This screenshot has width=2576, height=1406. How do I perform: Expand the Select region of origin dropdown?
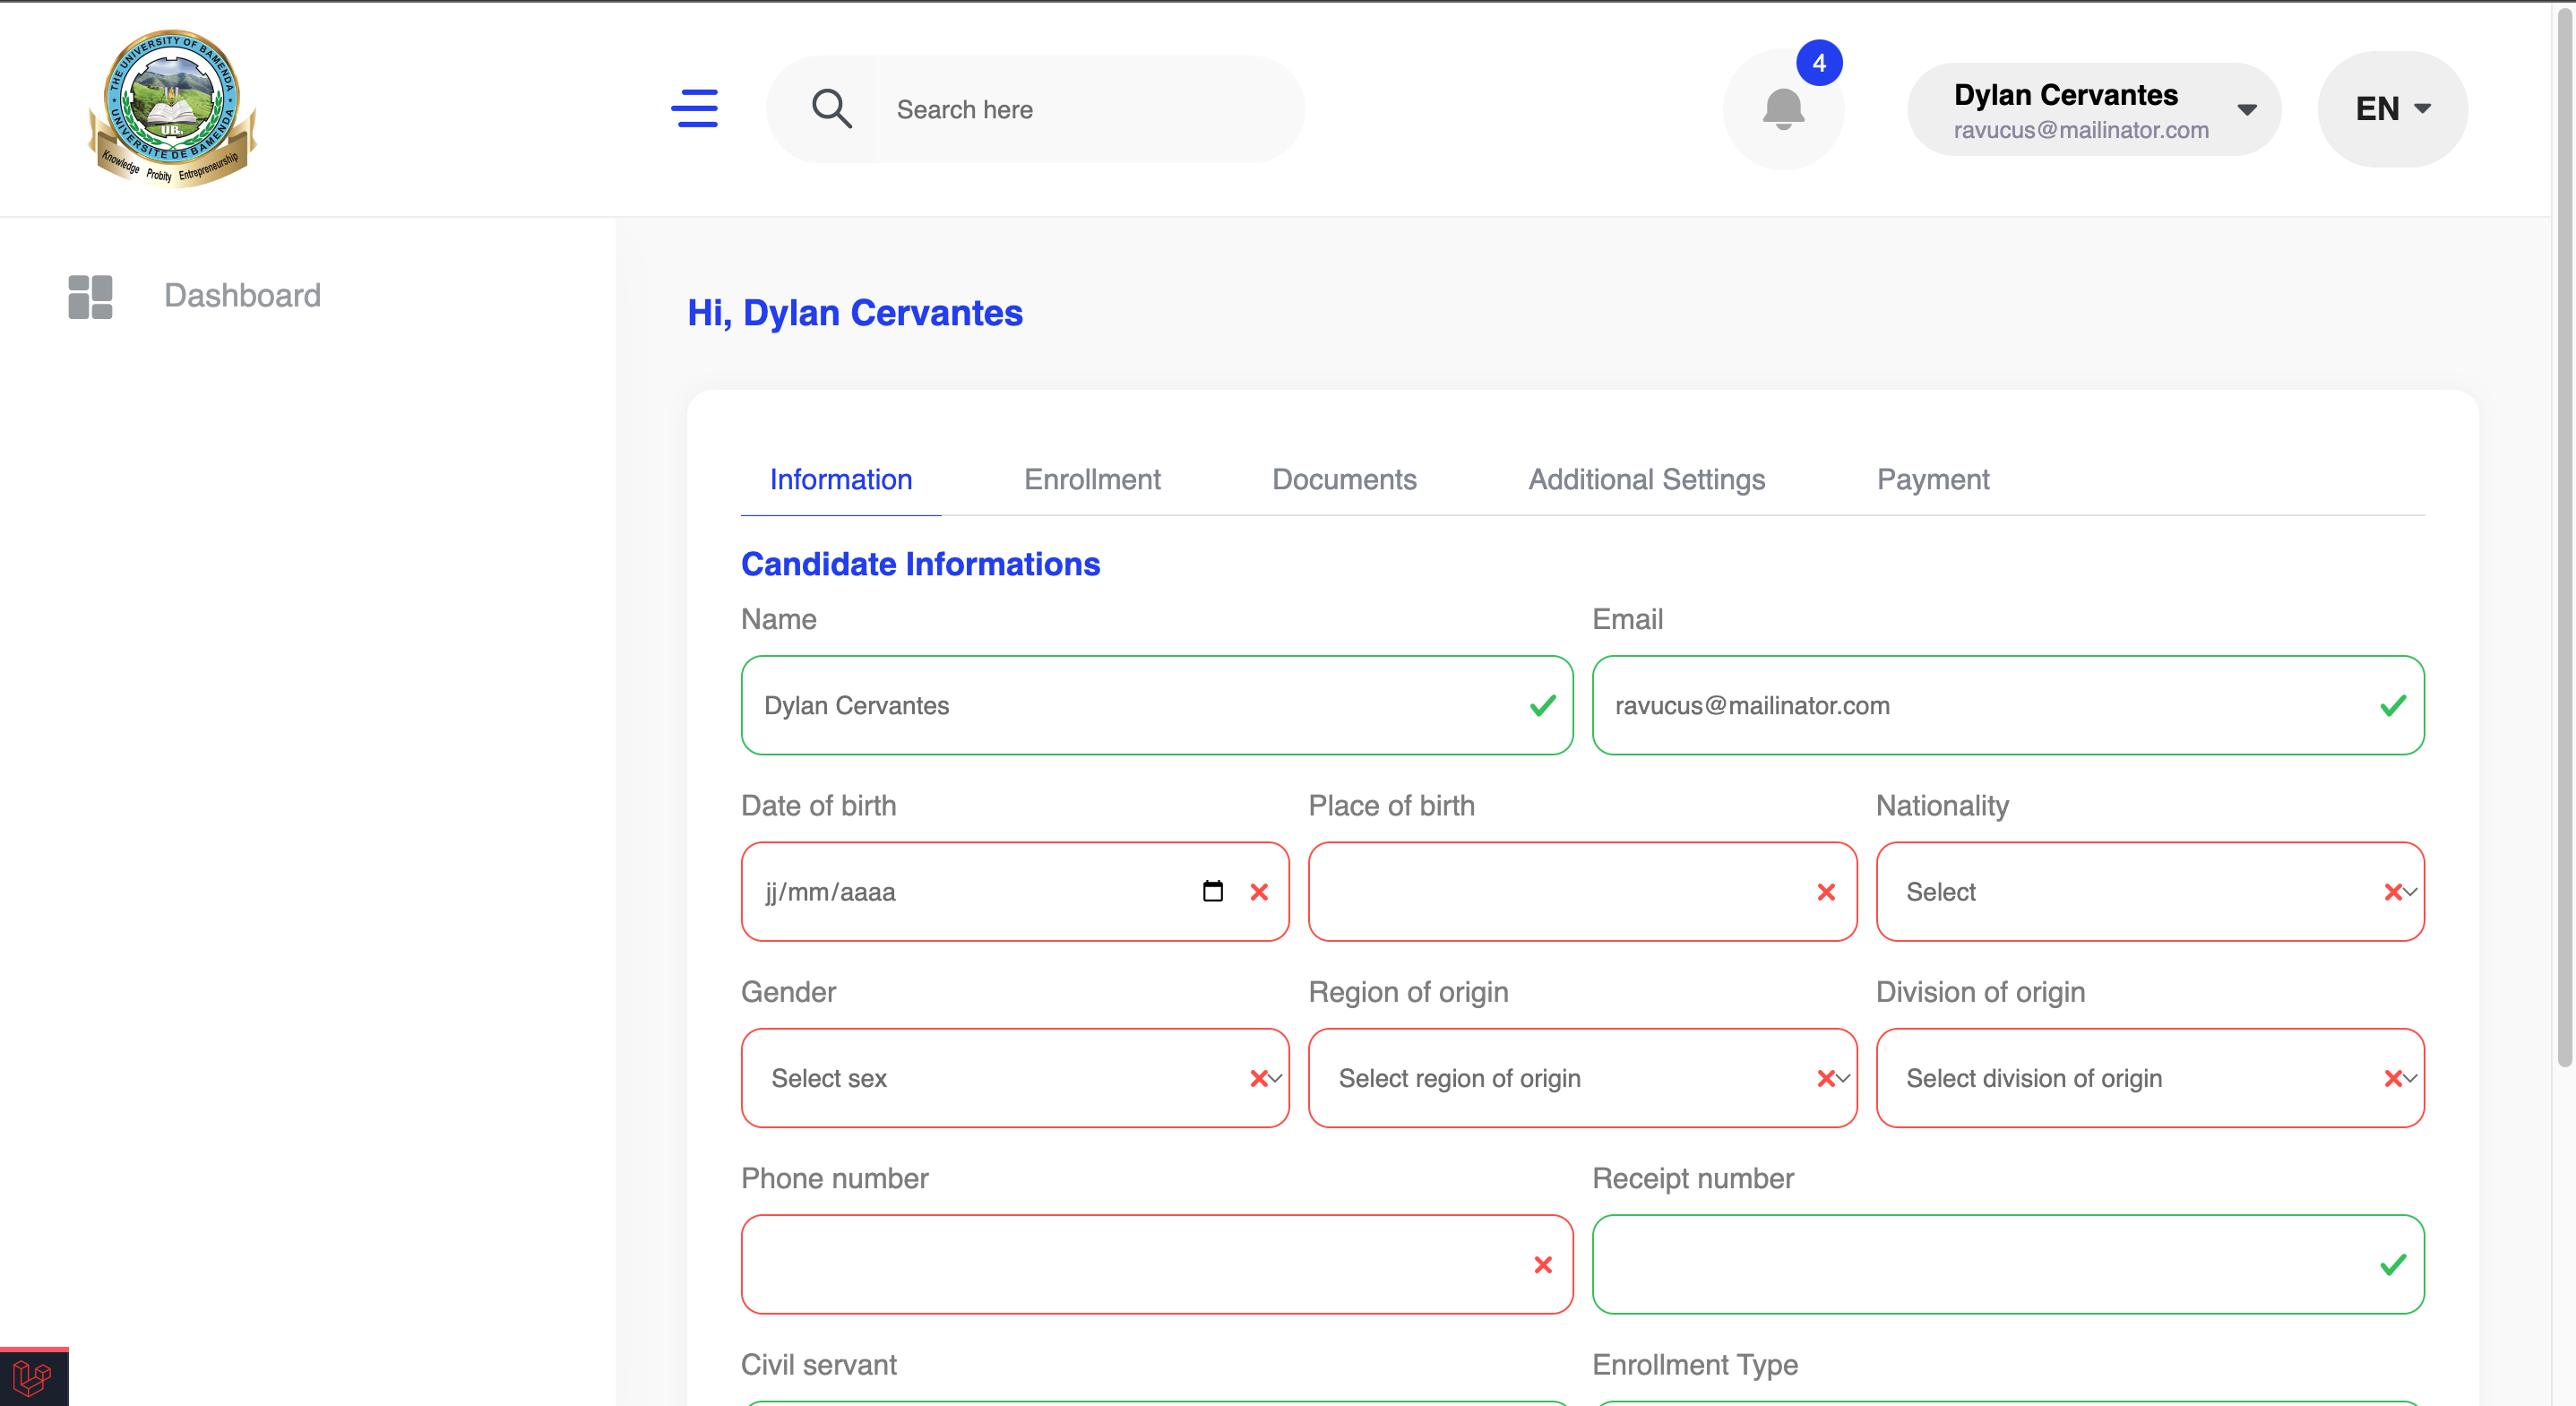(x=1582, y=1078)
